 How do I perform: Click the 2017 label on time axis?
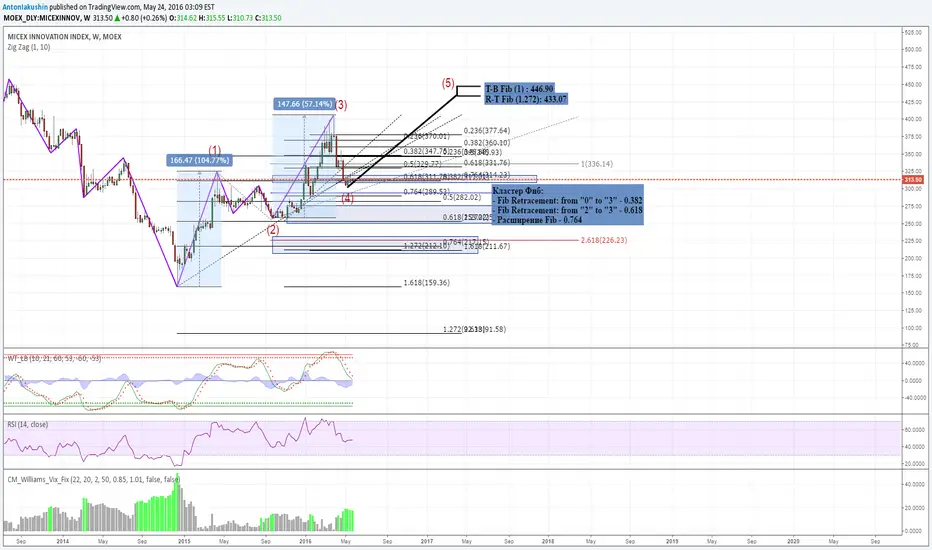(x=427, y=542)
